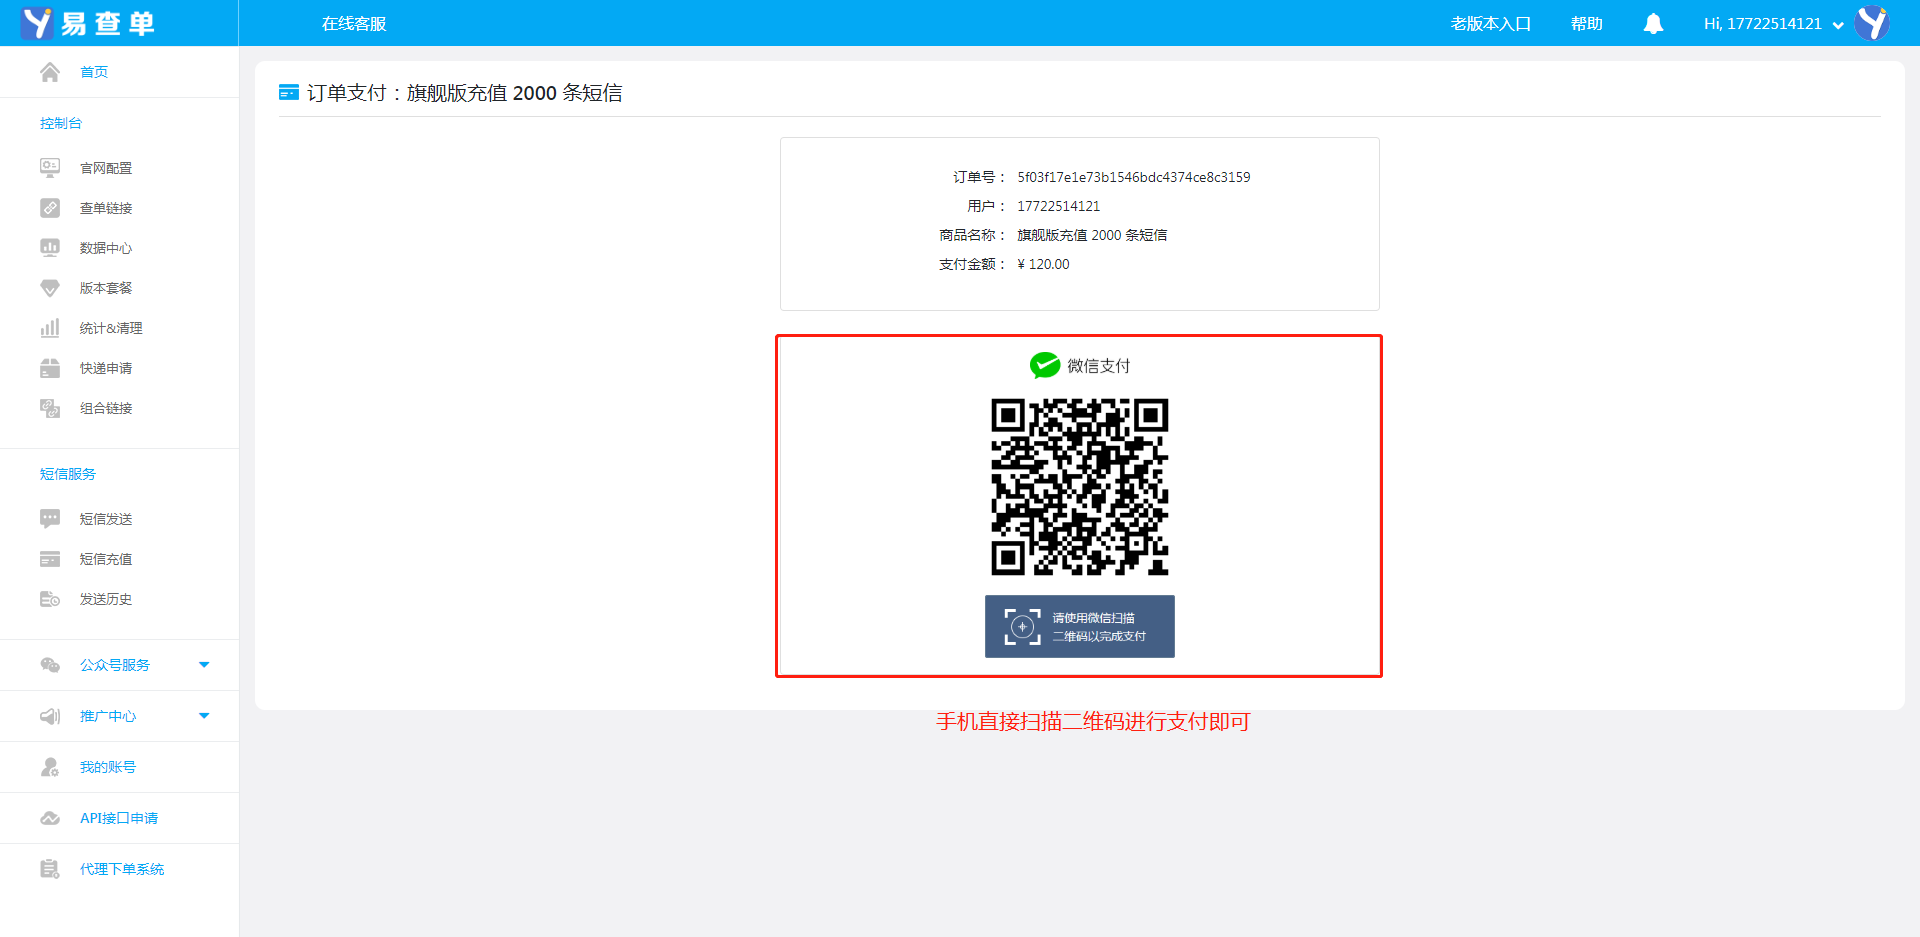This screenshot has width=1920, height=937.
Task: Click the 帮助 link in header
Action: coord(1586,24)
